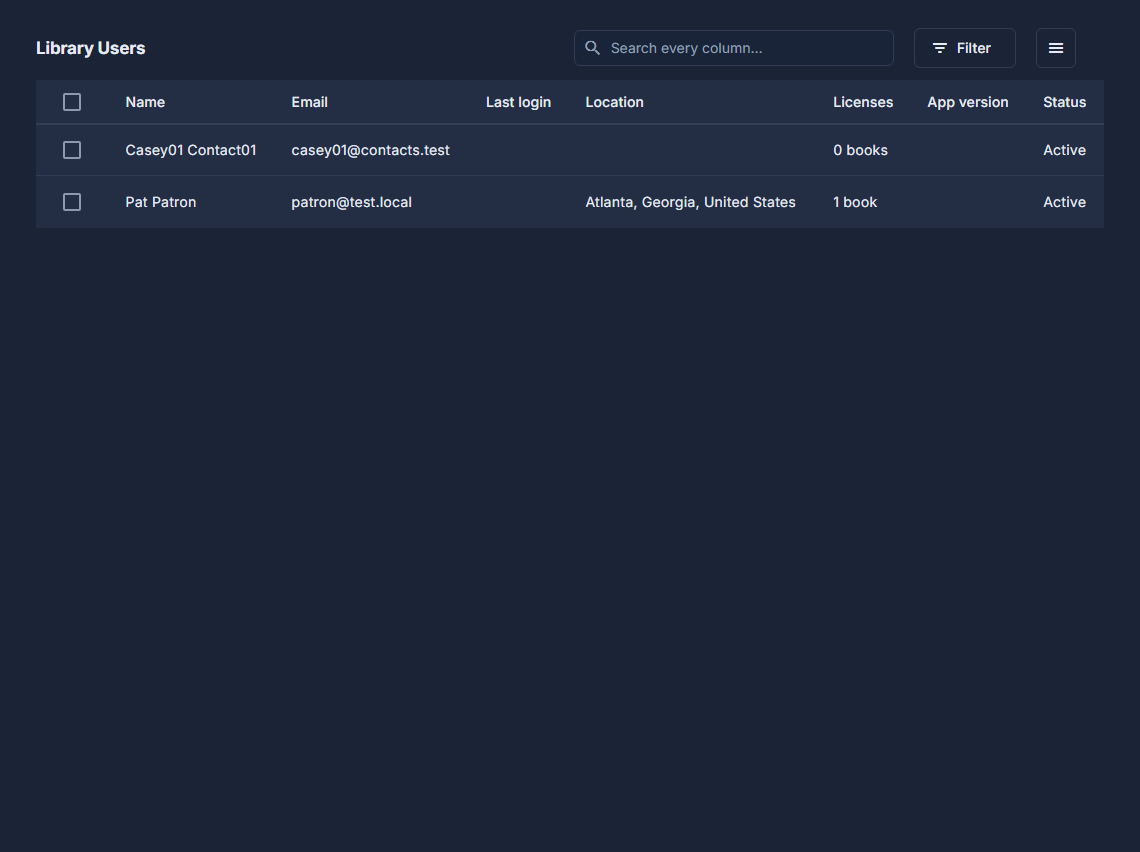Click the email casey01@contacts.test
Image resolution: width=1140 pixels, height=852 pixels.
coord(371,150)
